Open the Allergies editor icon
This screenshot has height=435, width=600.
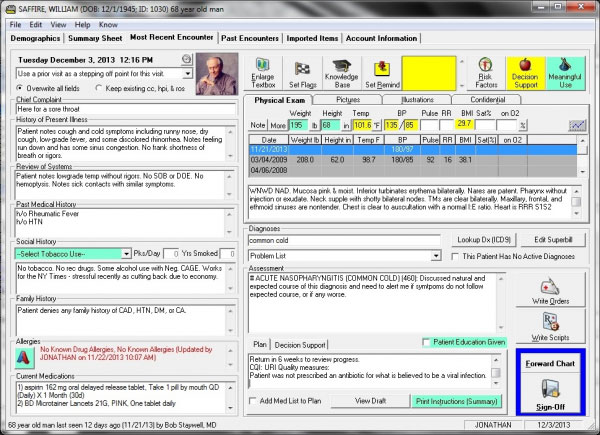pos(24,357)
